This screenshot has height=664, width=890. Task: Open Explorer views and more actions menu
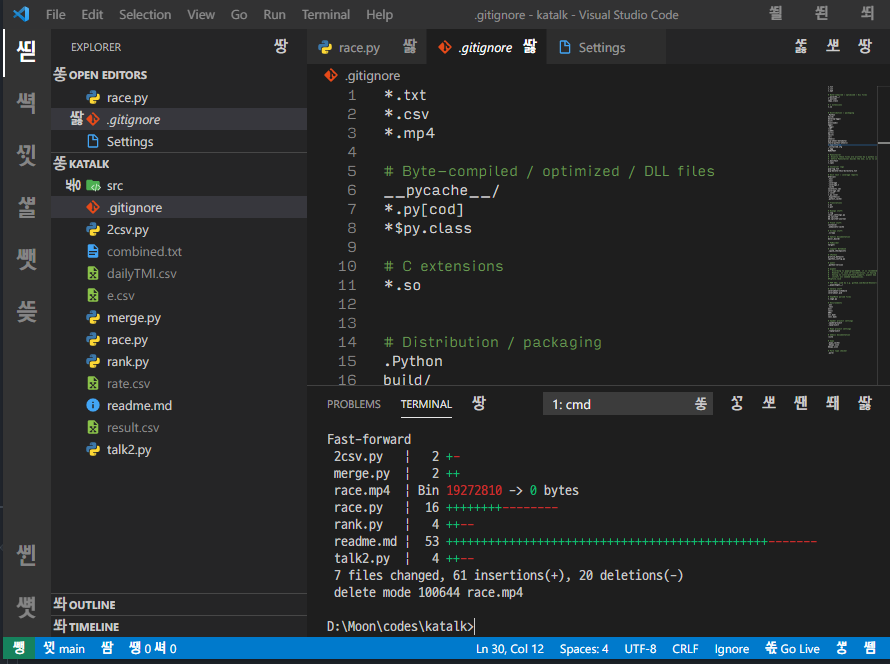pyautogui.click(x=281, y=47)
